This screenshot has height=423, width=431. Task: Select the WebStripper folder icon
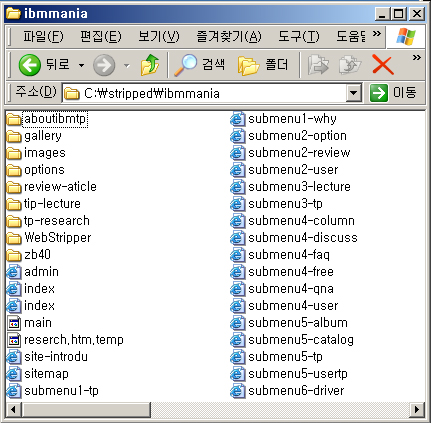[x=14, y=238]
